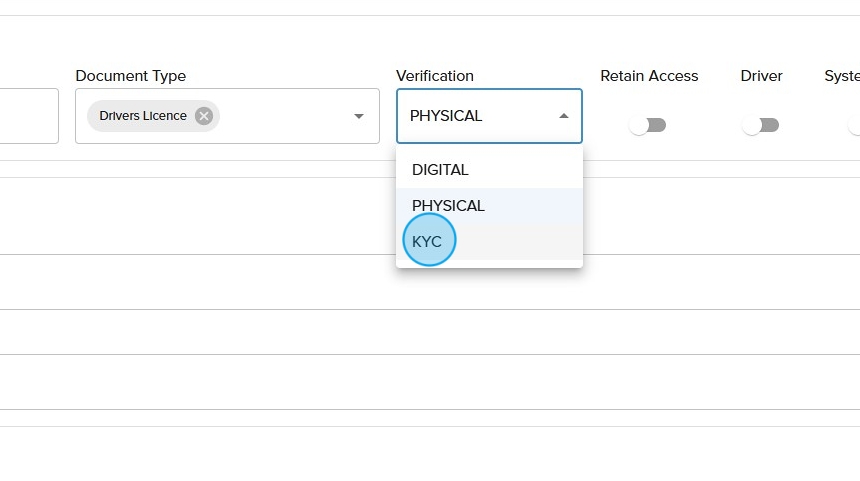The height and width of the screenshot is (481, 860).
Task: Click the Drivers Licence chip text
Action: (x=142, y=116)
